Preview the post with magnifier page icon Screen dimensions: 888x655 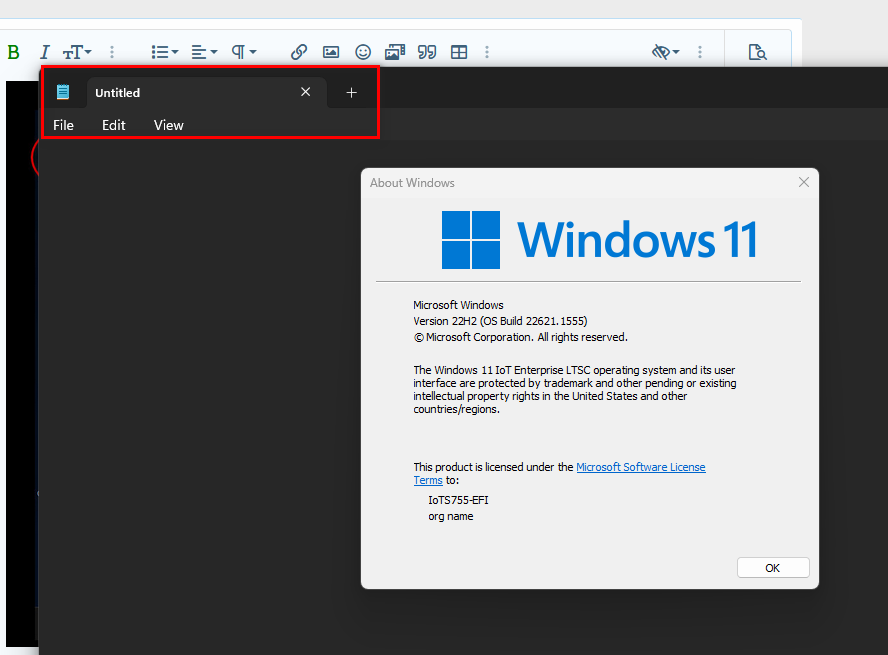pyautogui.click(x=757, y=52)
